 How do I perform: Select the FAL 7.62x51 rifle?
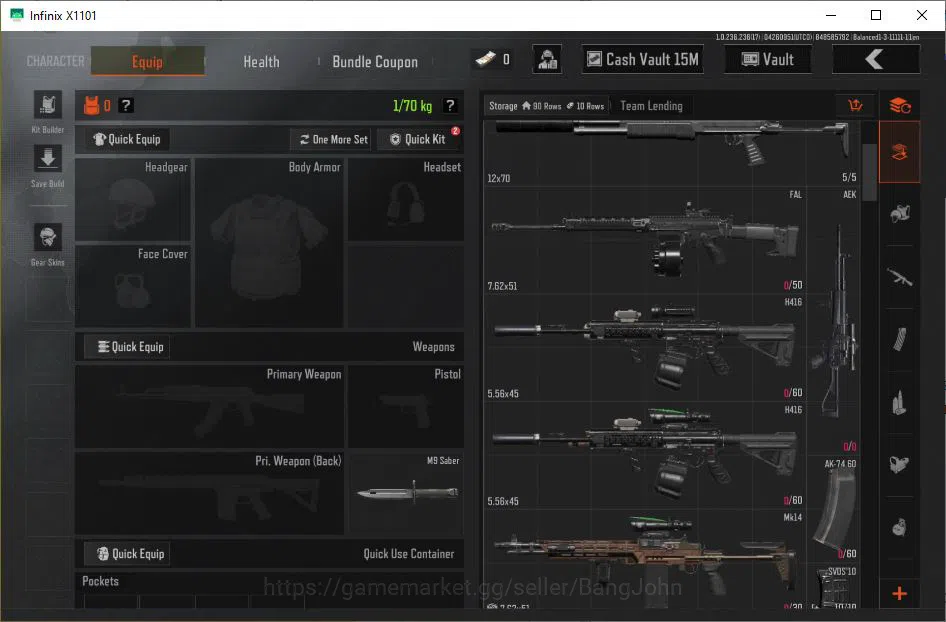645,241
